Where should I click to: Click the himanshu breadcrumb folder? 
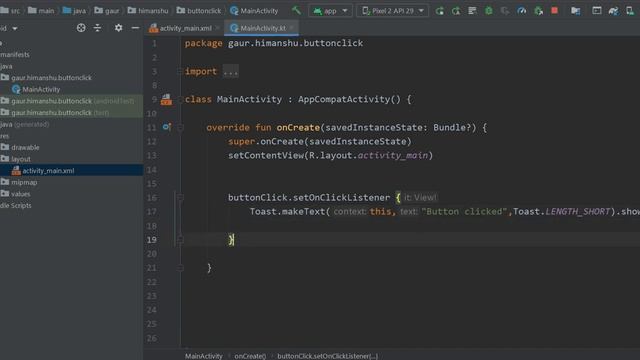[148, 11]
